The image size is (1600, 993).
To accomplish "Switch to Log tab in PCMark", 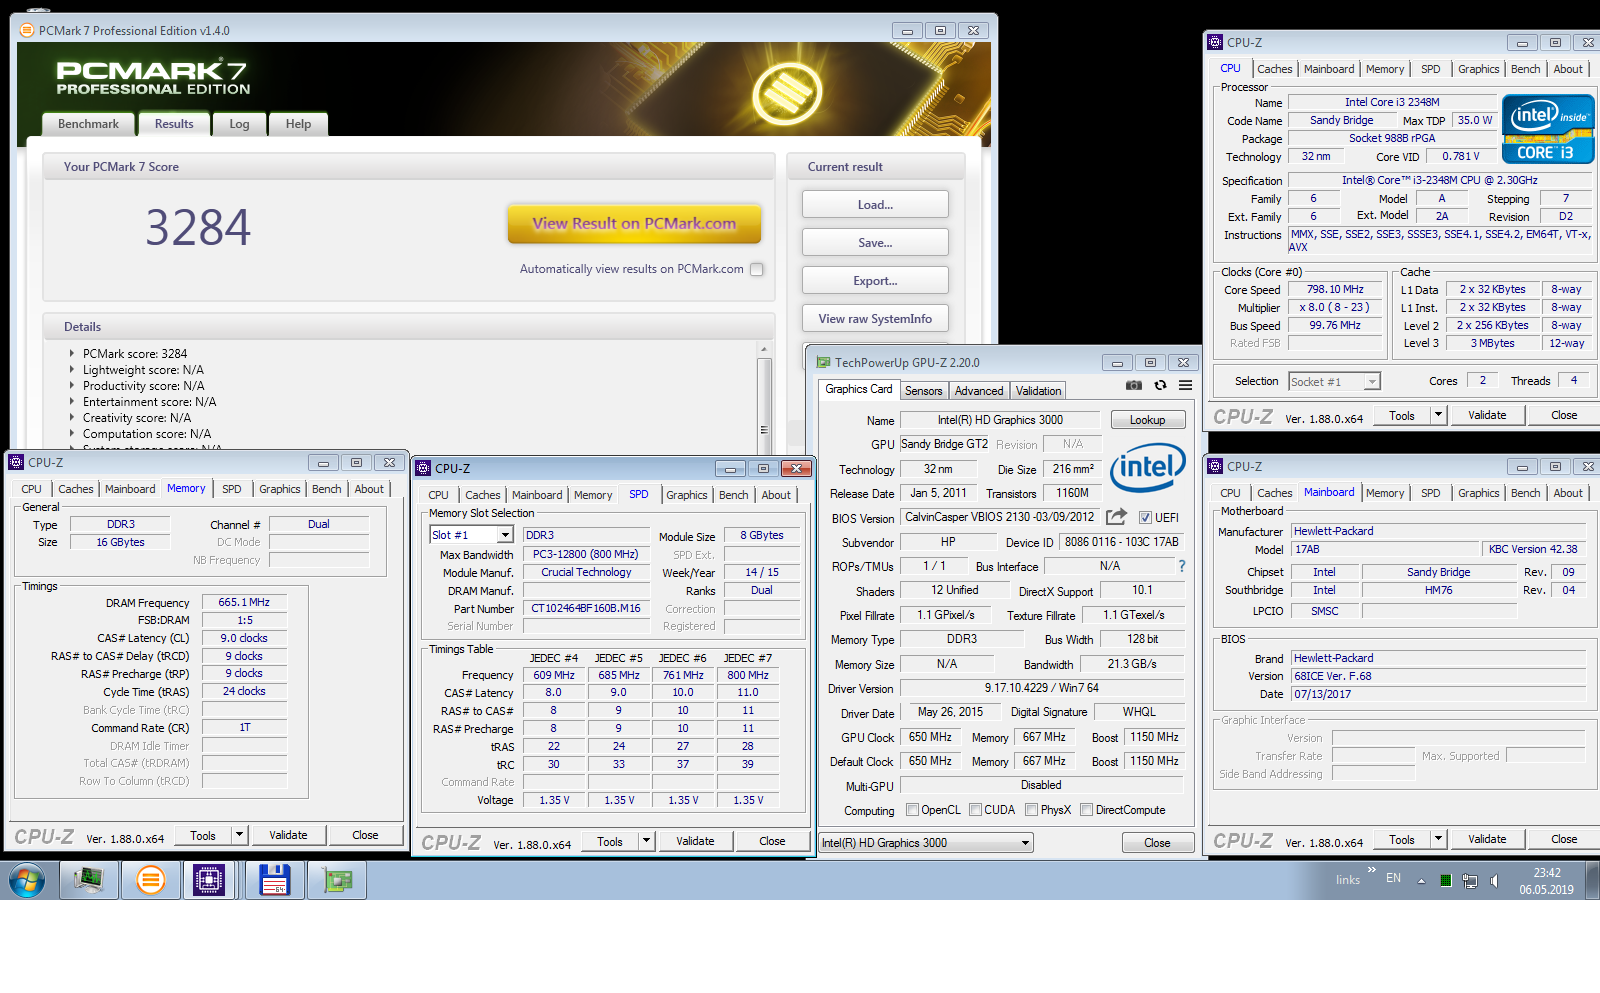I will pos(239,124).
